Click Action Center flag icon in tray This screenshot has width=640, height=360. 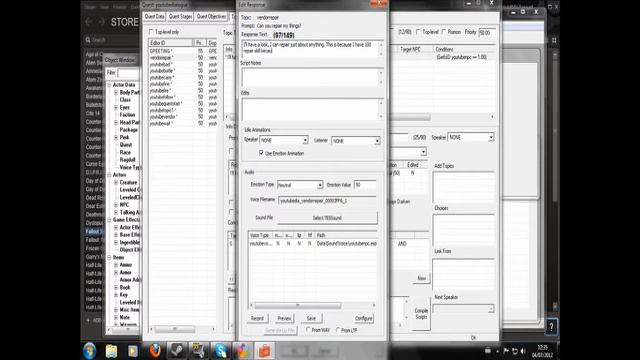pos(506,351)
